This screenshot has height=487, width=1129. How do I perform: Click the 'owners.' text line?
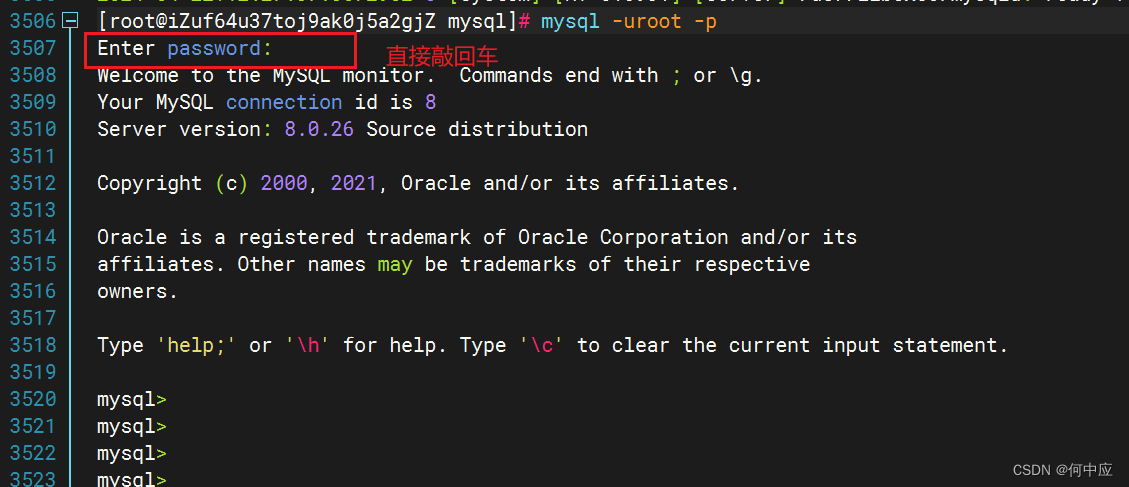[138, 292]
